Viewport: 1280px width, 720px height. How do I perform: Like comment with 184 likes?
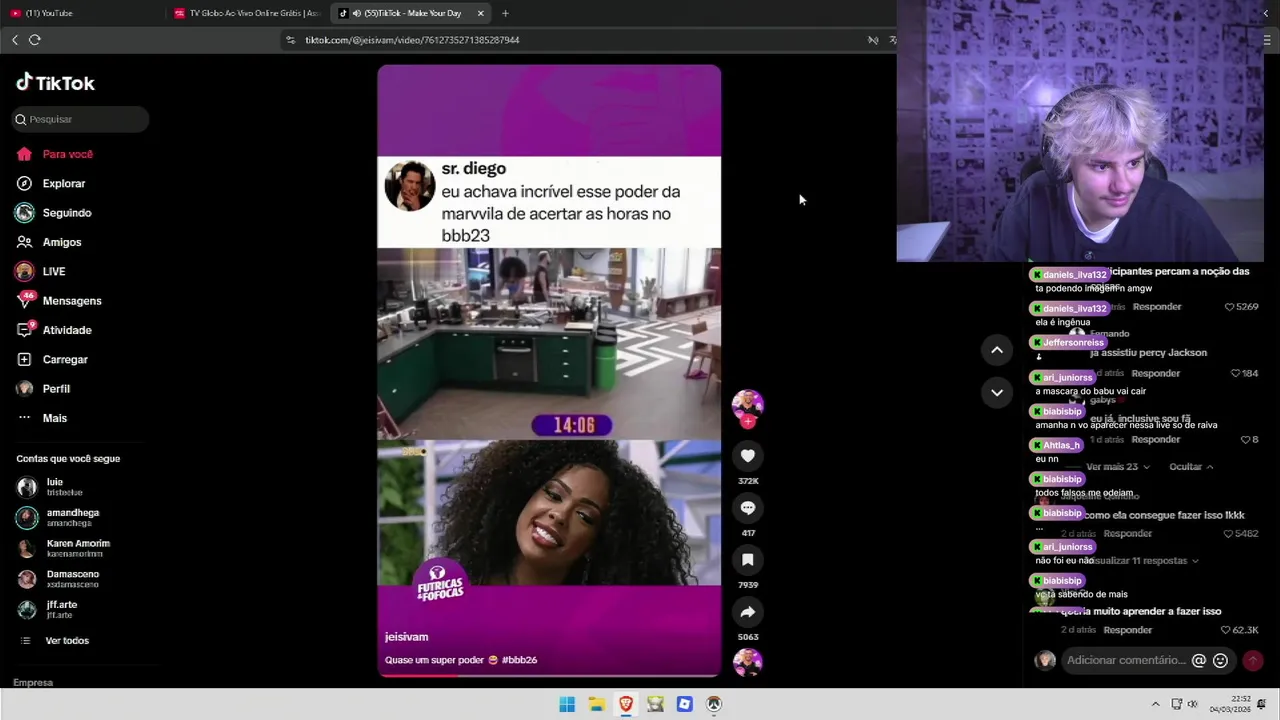point(1236,373)
